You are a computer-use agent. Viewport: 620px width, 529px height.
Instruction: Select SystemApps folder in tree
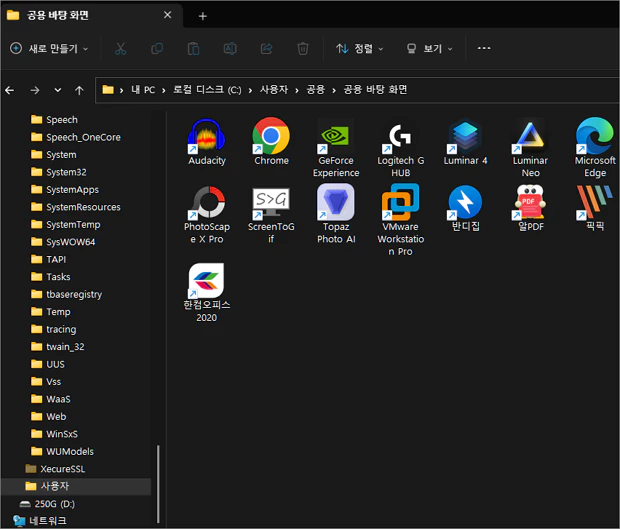click(65, 189)
